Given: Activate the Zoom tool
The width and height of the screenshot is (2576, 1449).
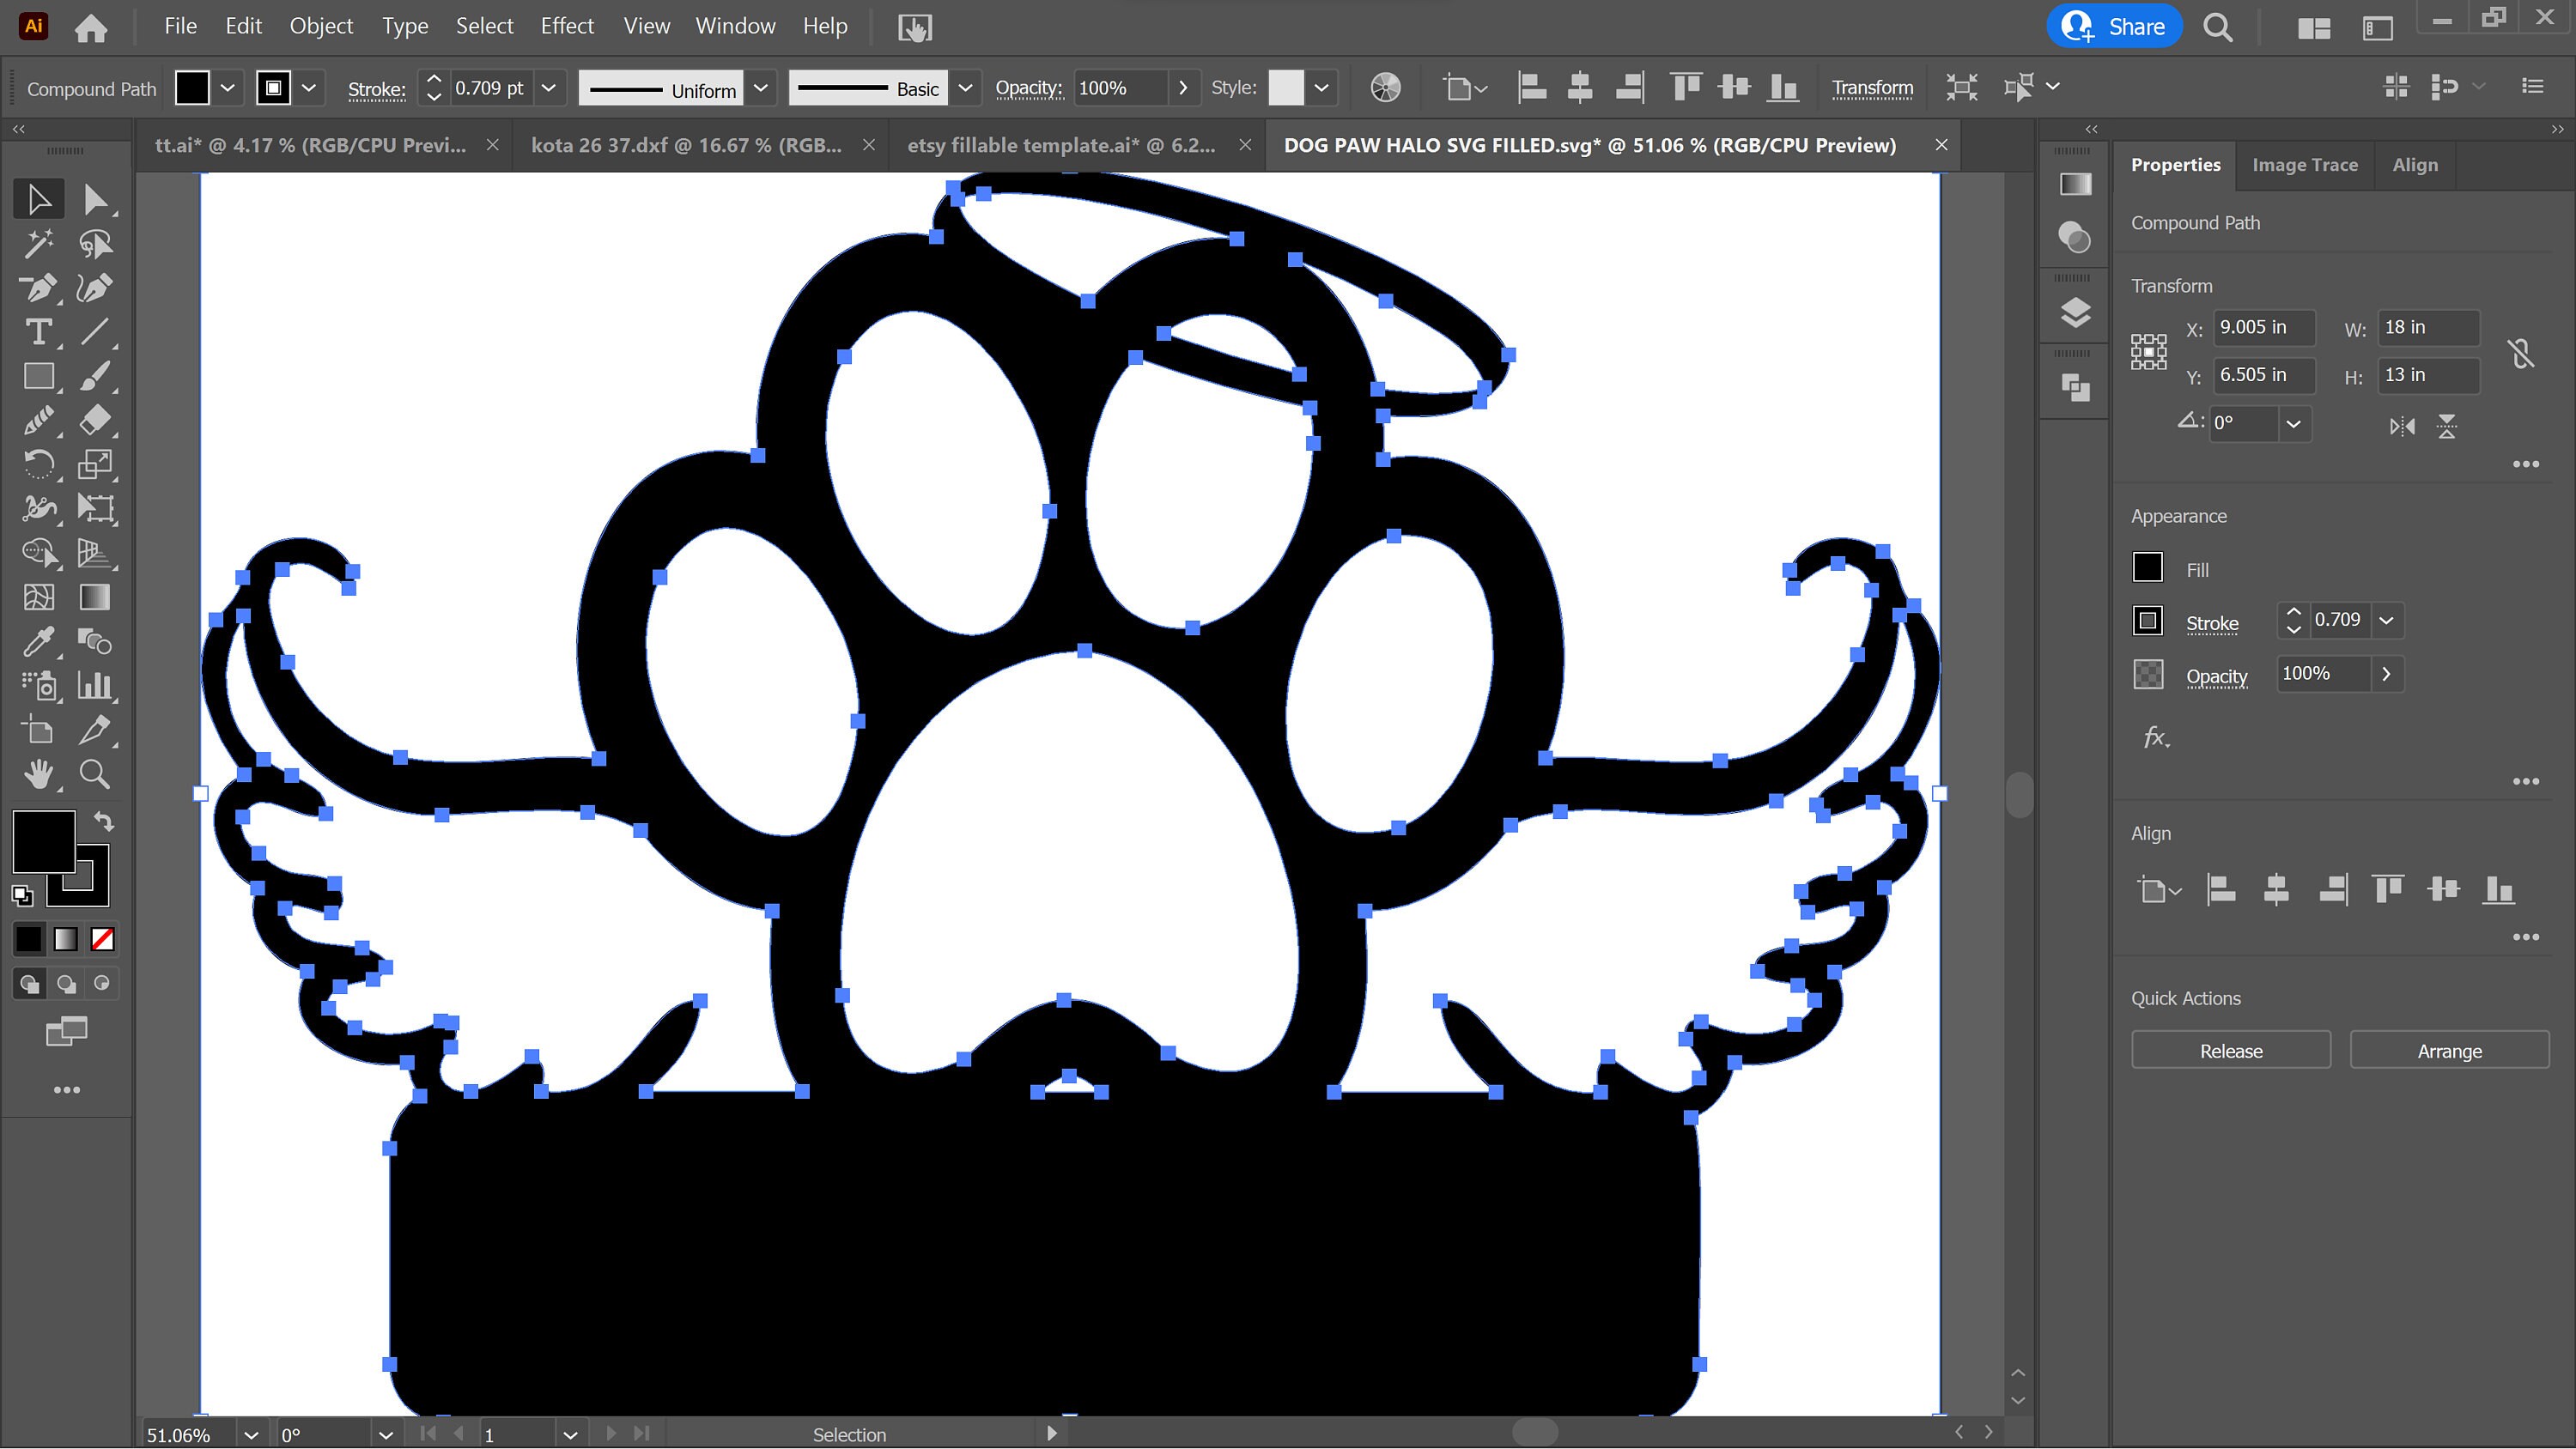Looking at the screenshot, I should pos(95,773).
